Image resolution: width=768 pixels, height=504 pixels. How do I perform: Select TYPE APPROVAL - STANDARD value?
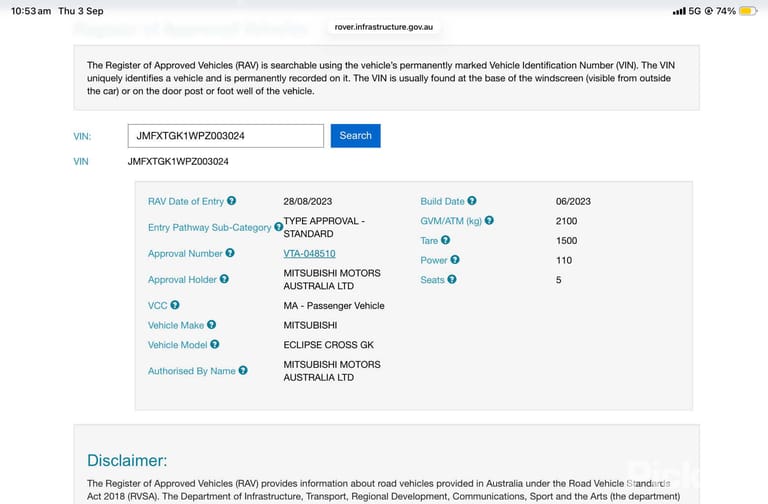coord(324,227)
